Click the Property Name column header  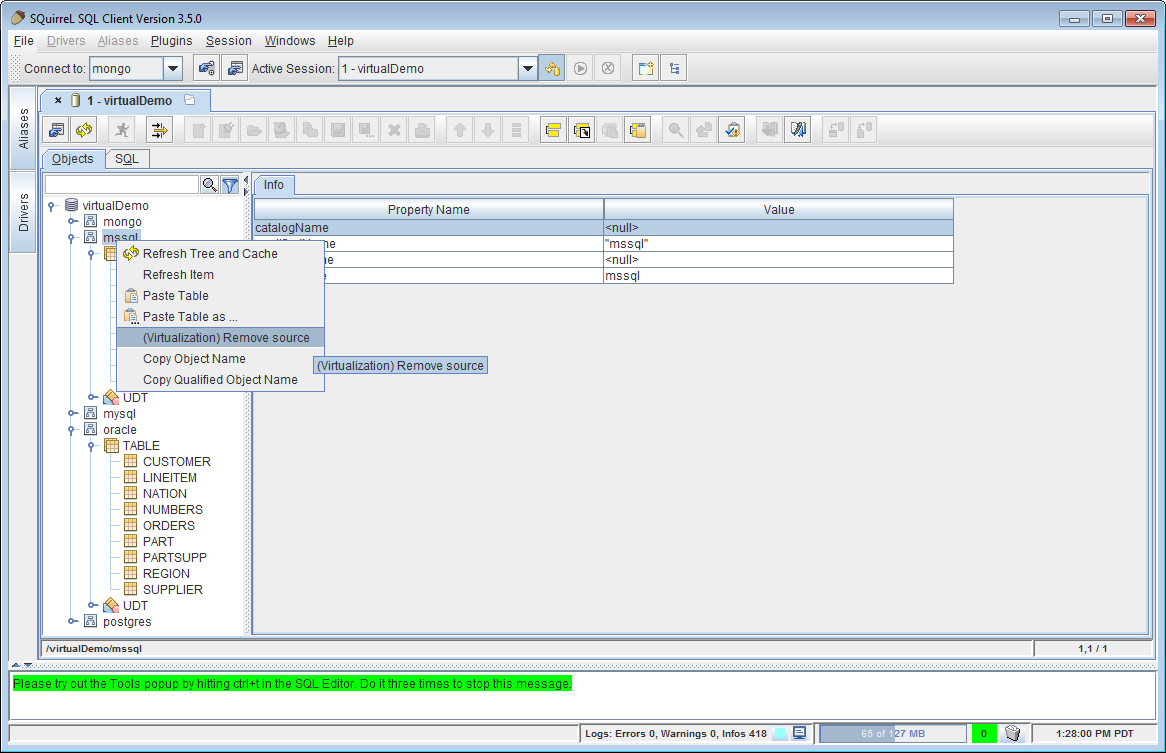click(428, 210)
